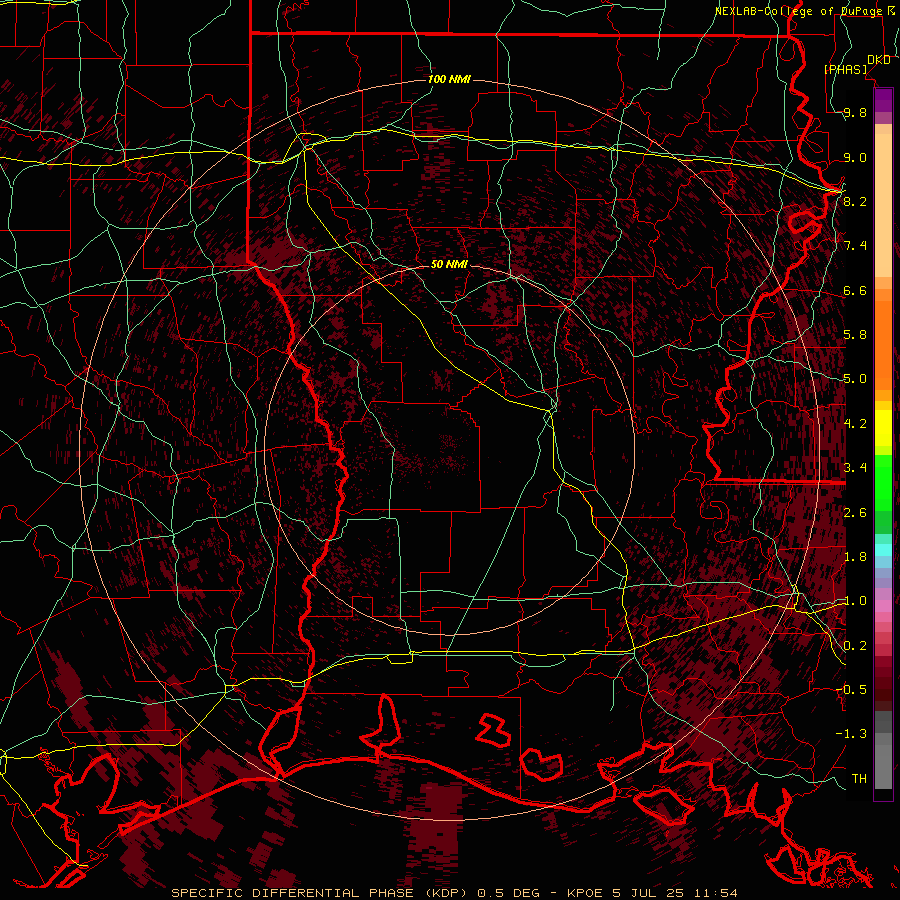
Task: Select the 5.0 value on the scale
Action: [x=855, y=379]
